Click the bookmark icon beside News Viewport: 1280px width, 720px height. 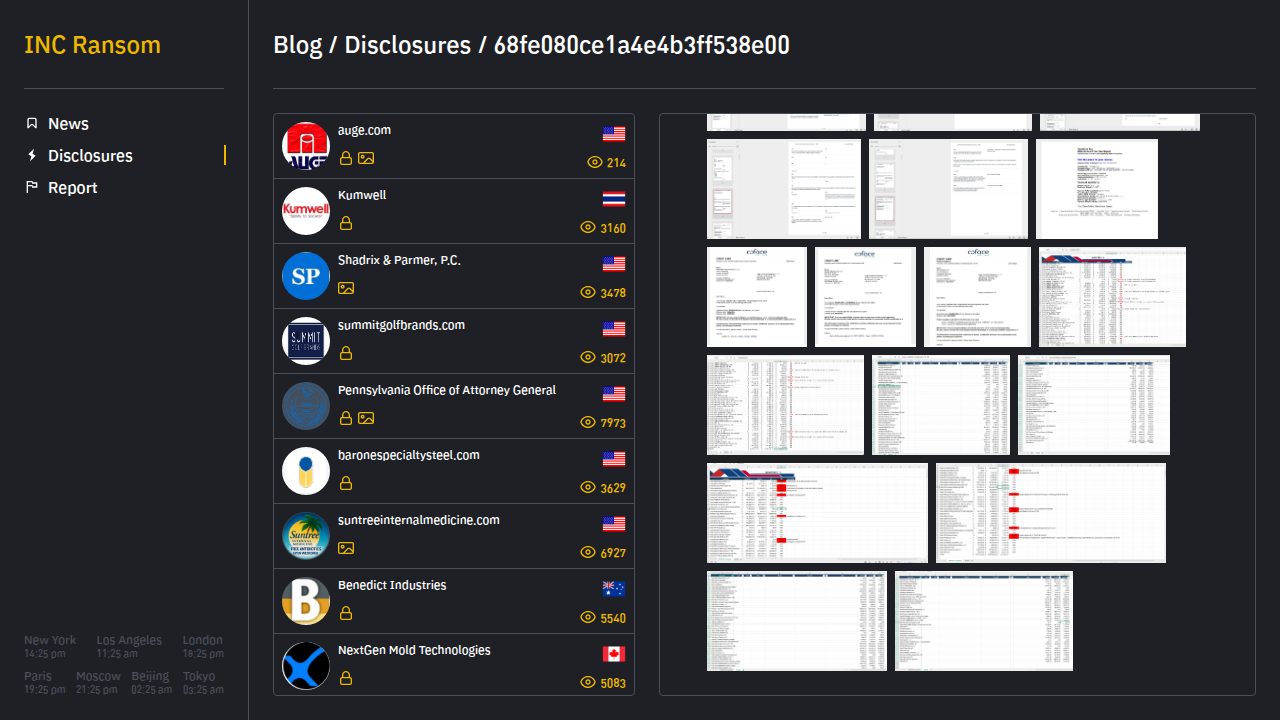tap(32, 124)
